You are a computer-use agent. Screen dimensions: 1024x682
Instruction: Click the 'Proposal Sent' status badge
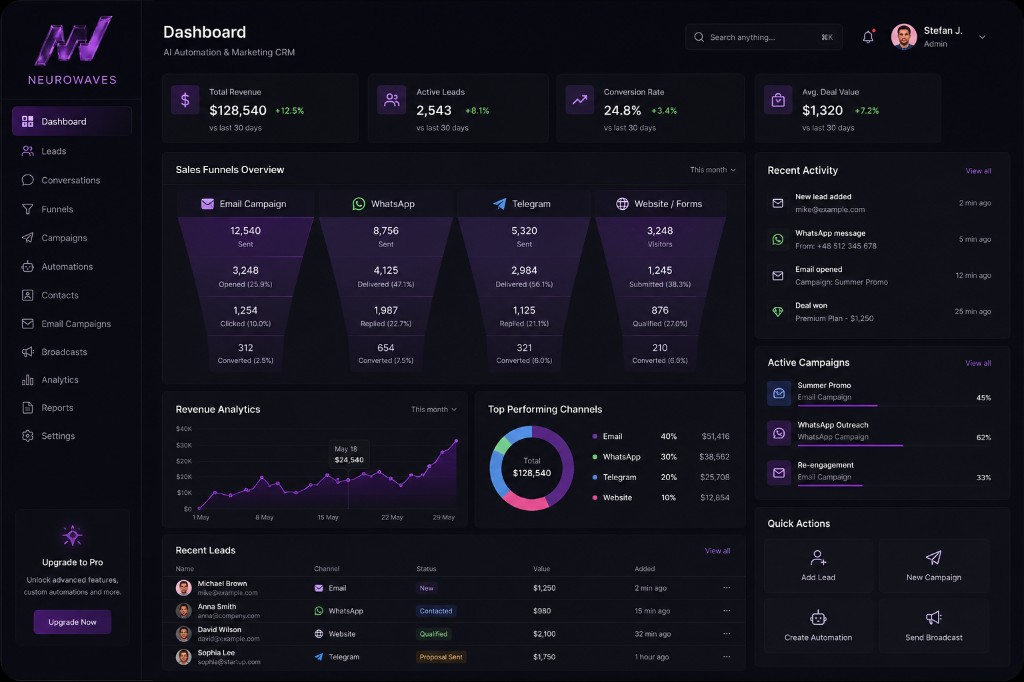[x=441, y=657]
